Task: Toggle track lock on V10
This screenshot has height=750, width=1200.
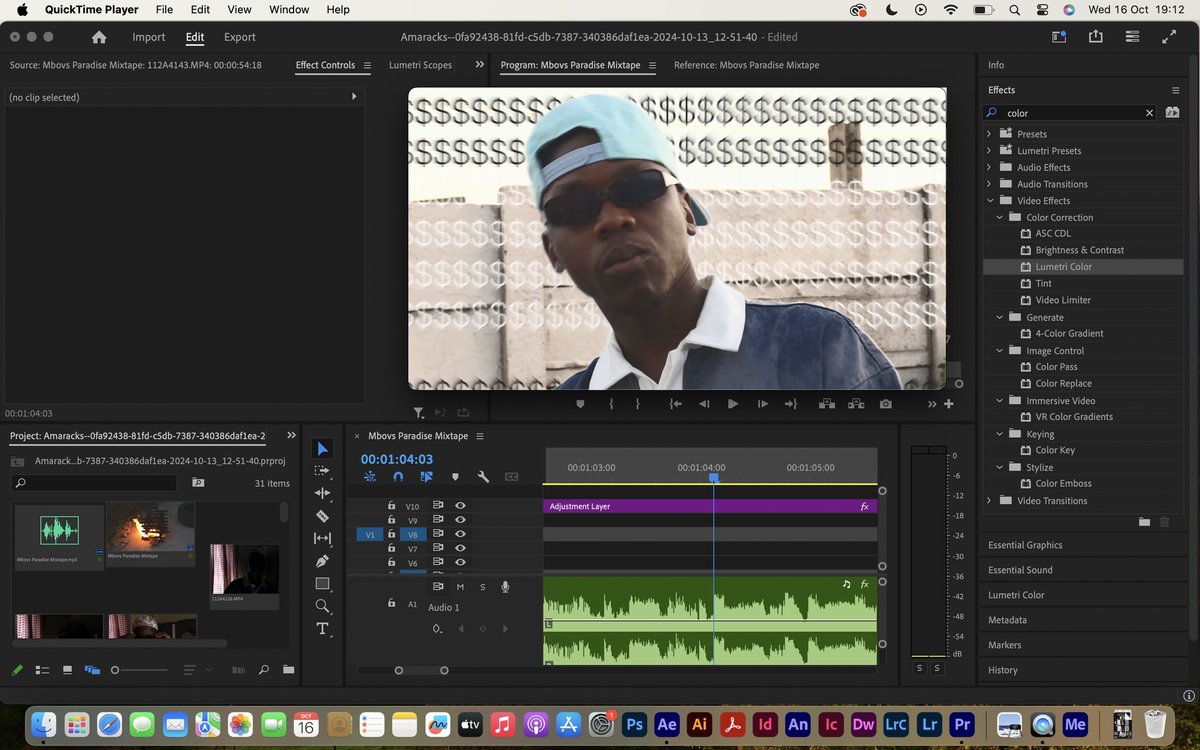Action: (x=392, y=506)
